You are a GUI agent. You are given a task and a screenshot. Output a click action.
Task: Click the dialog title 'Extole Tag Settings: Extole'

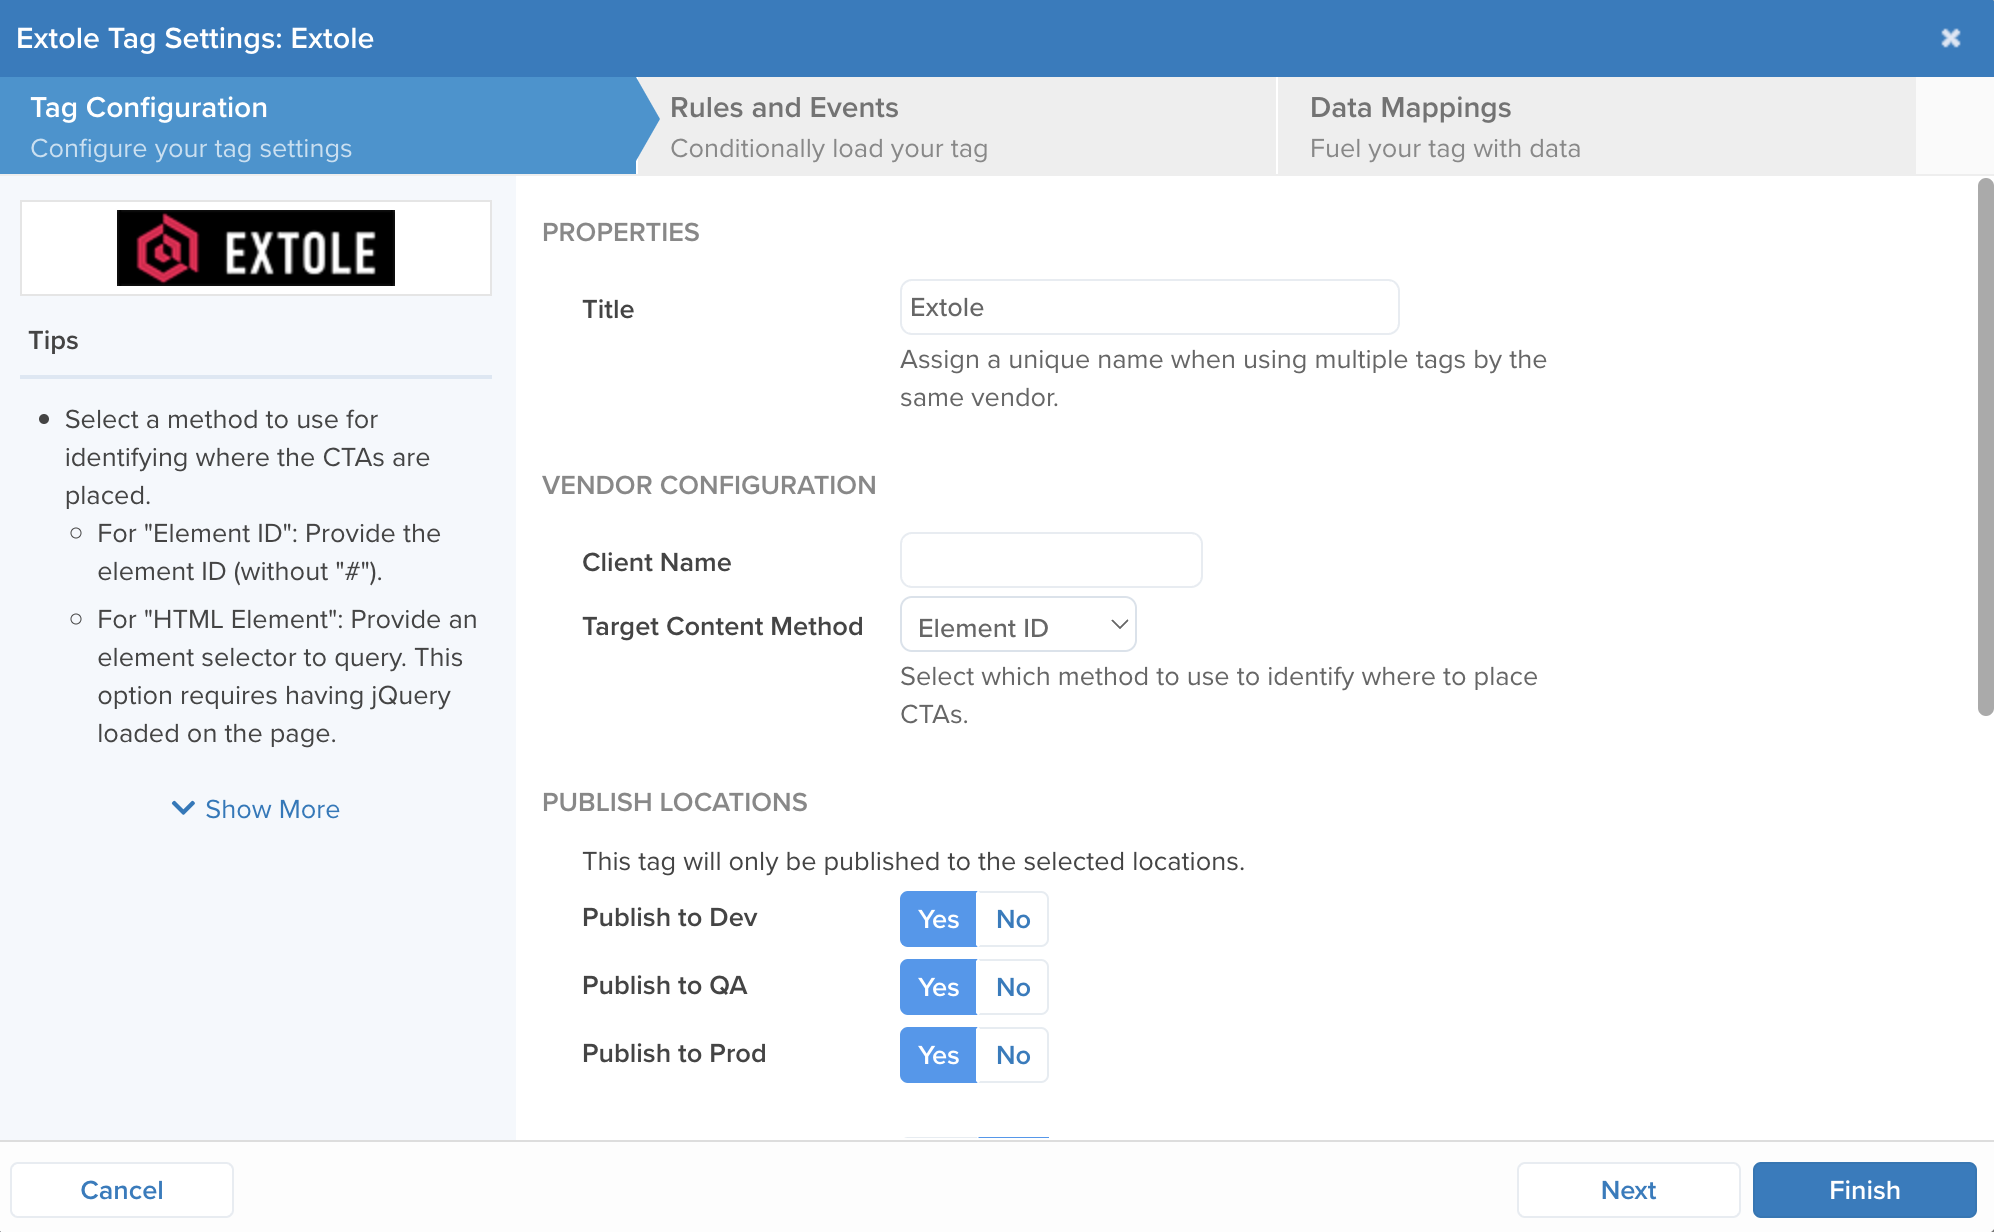click(195, 38)
